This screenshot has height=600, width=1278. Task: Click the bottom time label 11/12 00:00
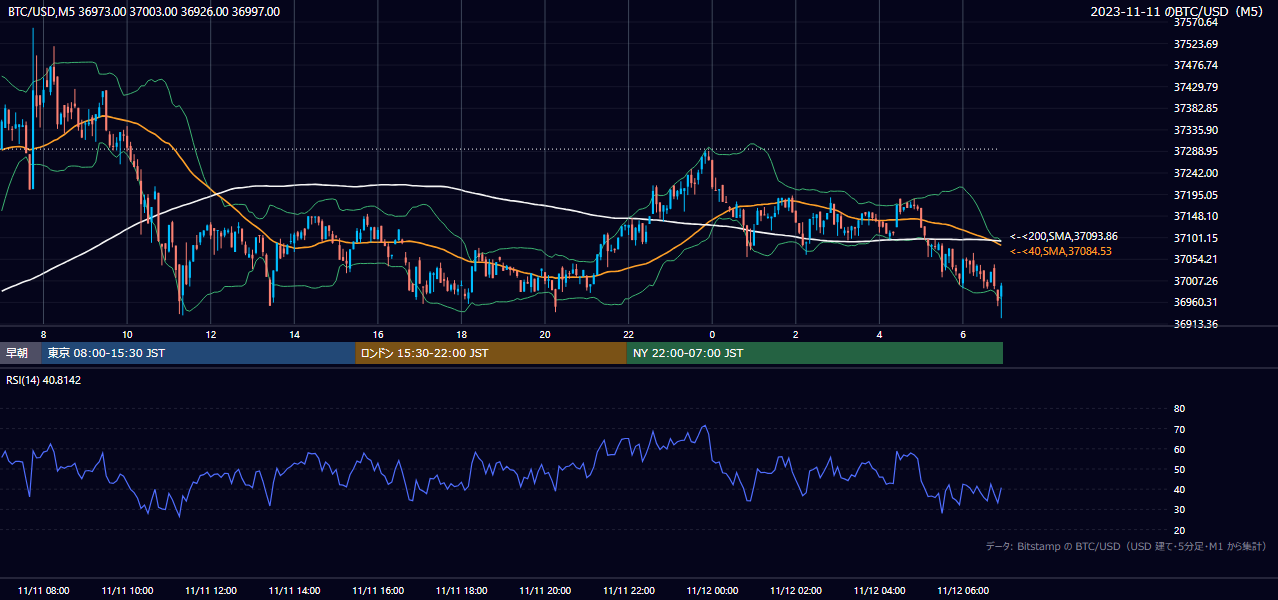pyautogui.click(x=712, y=590)
